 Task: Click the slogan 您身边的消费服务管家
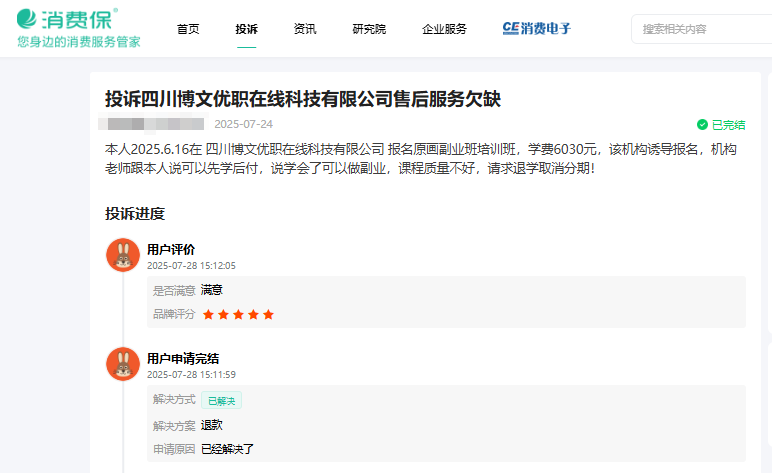pyautogui.click(x=79, y=42)
